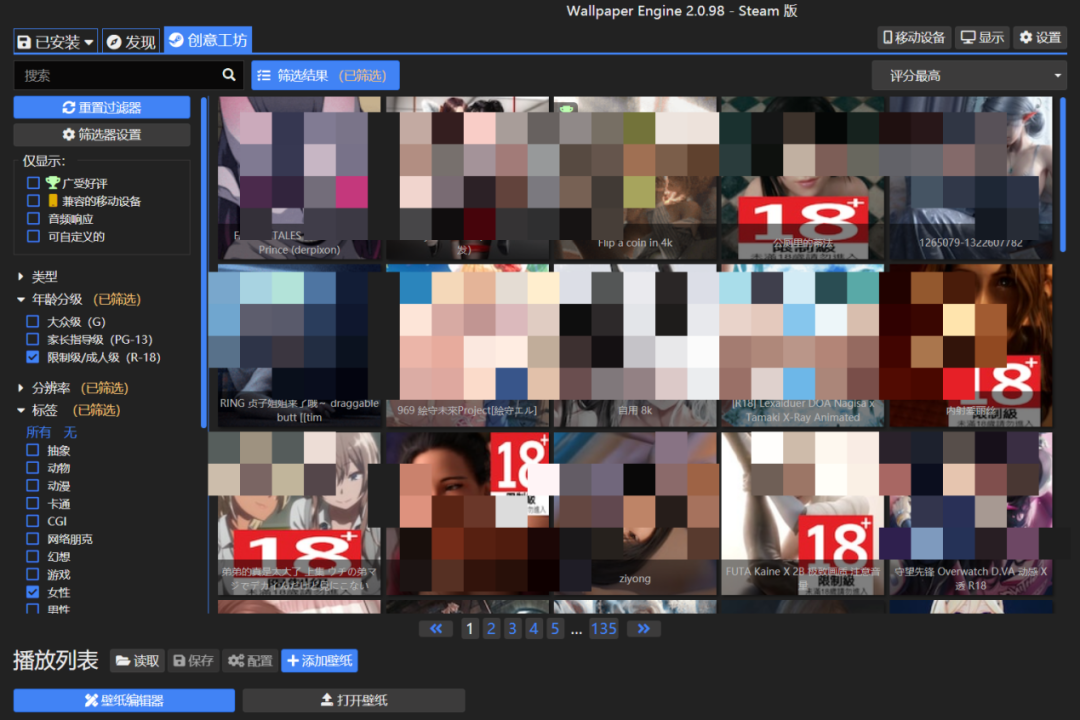Click 重置过滤器 reset filters button
Screen dimensions: 1080x720
click(x=102, y=107)
